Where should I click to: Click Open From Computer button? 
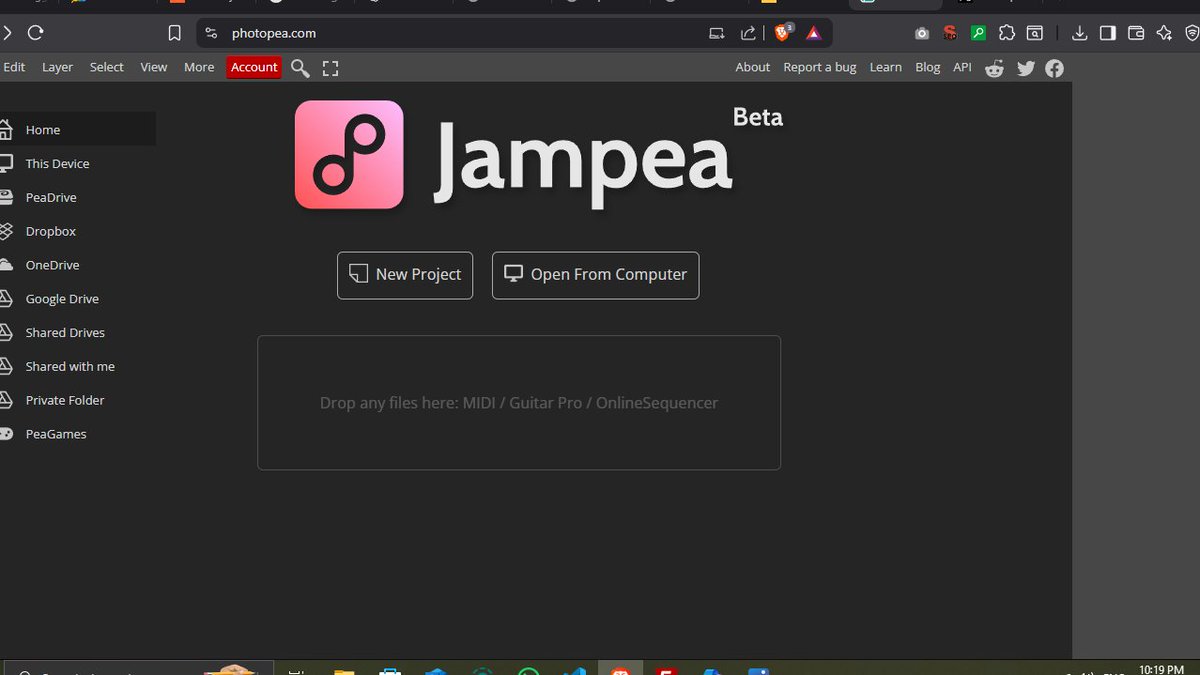point(595,275)
